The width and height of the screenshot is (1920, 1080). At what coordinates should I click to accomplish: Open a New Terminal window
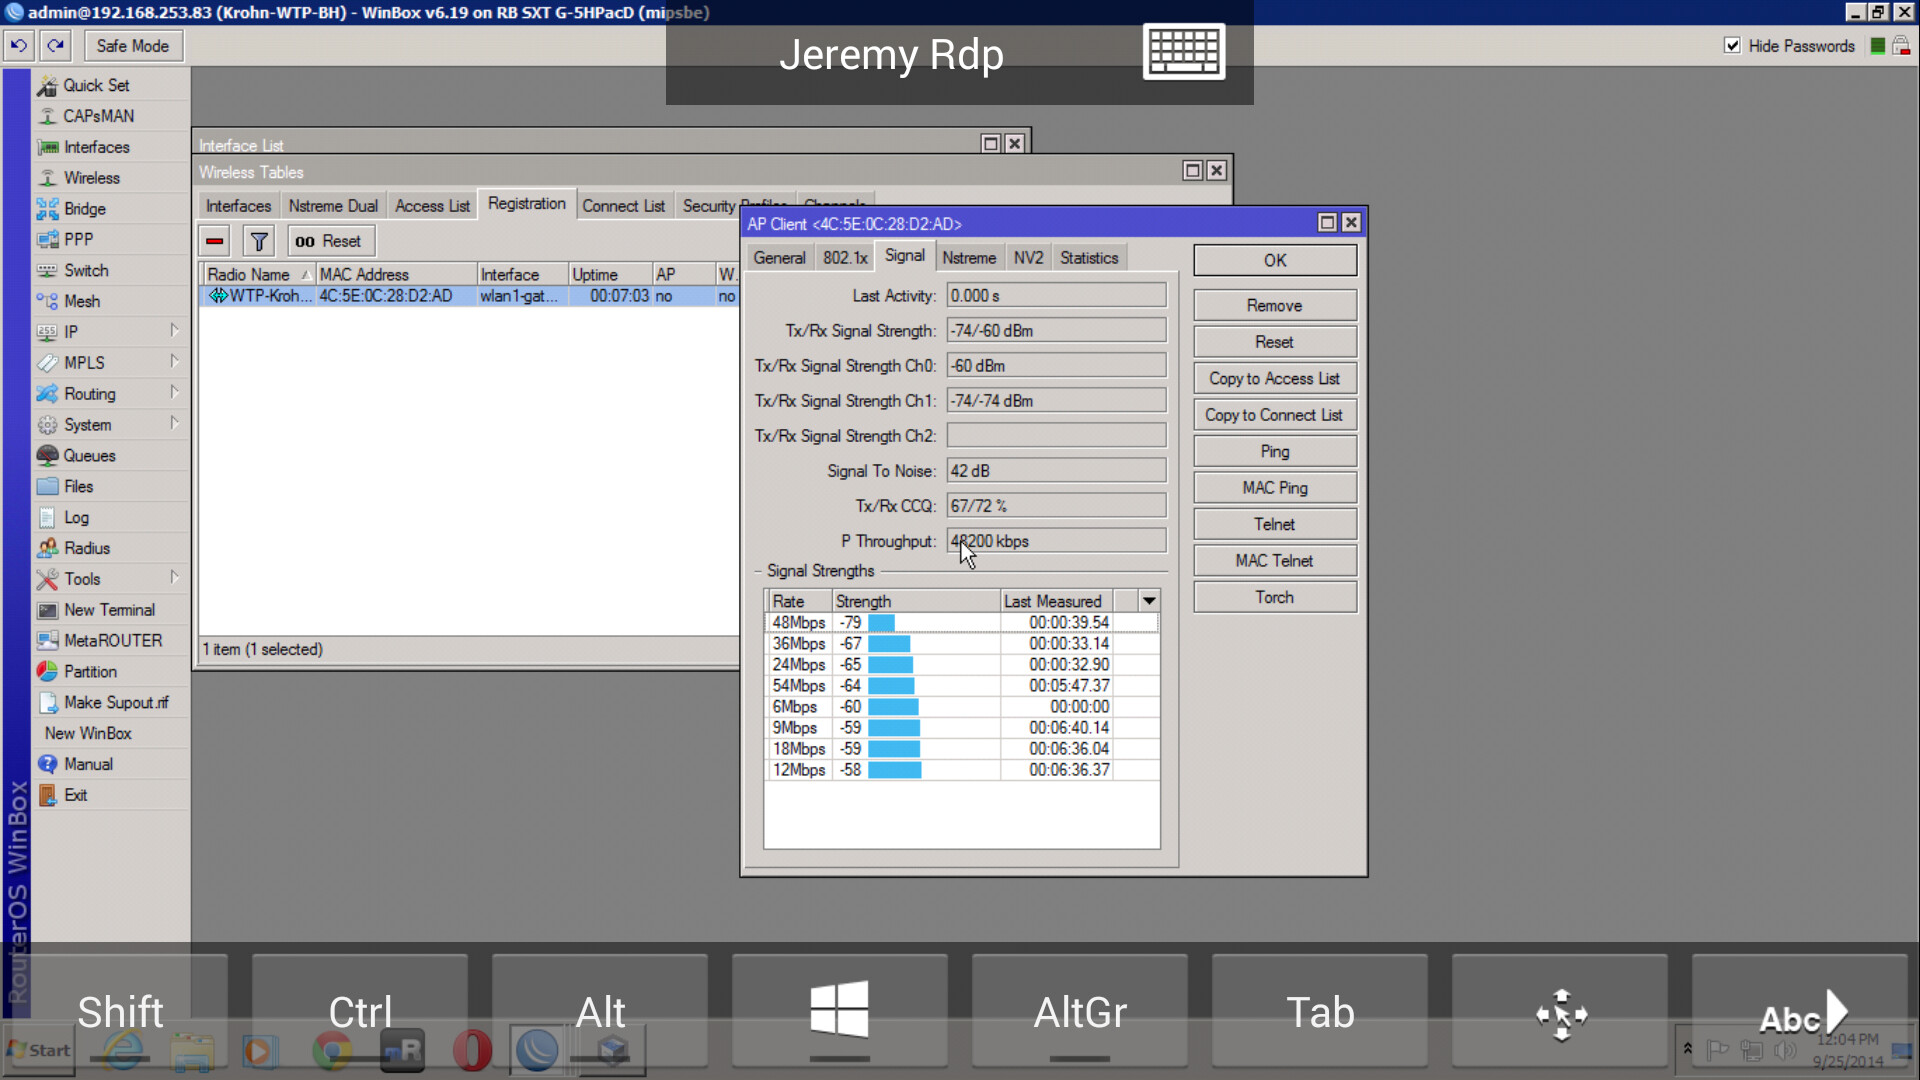[x=109, y=609]
